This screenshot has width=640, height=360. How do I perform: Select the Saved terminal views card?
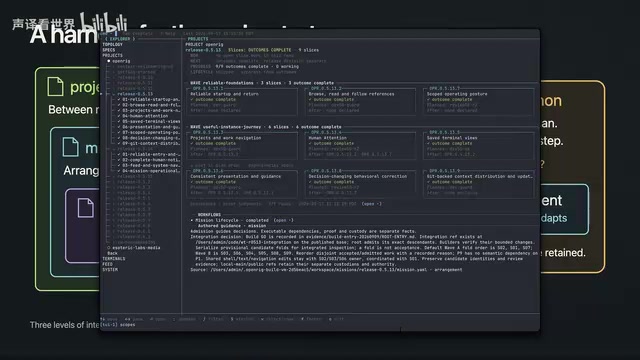(x=479, y=145)
